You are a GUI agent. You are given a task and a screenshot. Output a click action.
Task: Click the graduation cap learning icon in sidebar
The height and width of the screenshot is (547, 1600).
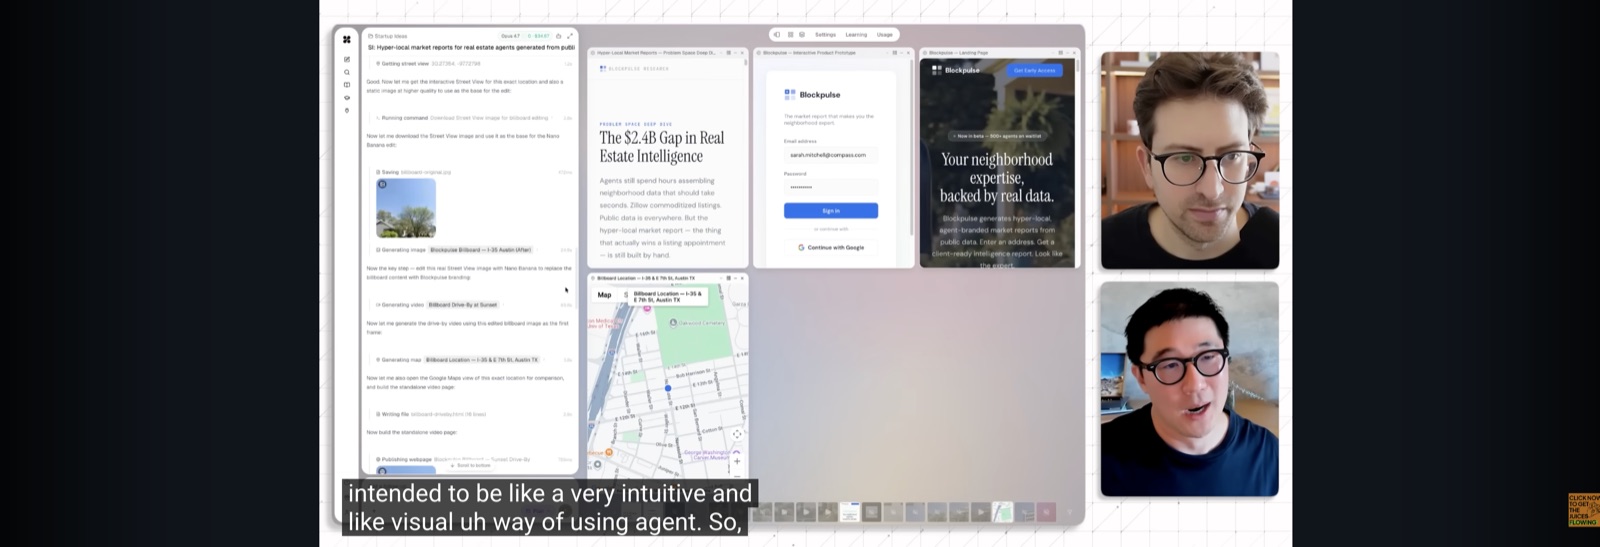(347, 98)
